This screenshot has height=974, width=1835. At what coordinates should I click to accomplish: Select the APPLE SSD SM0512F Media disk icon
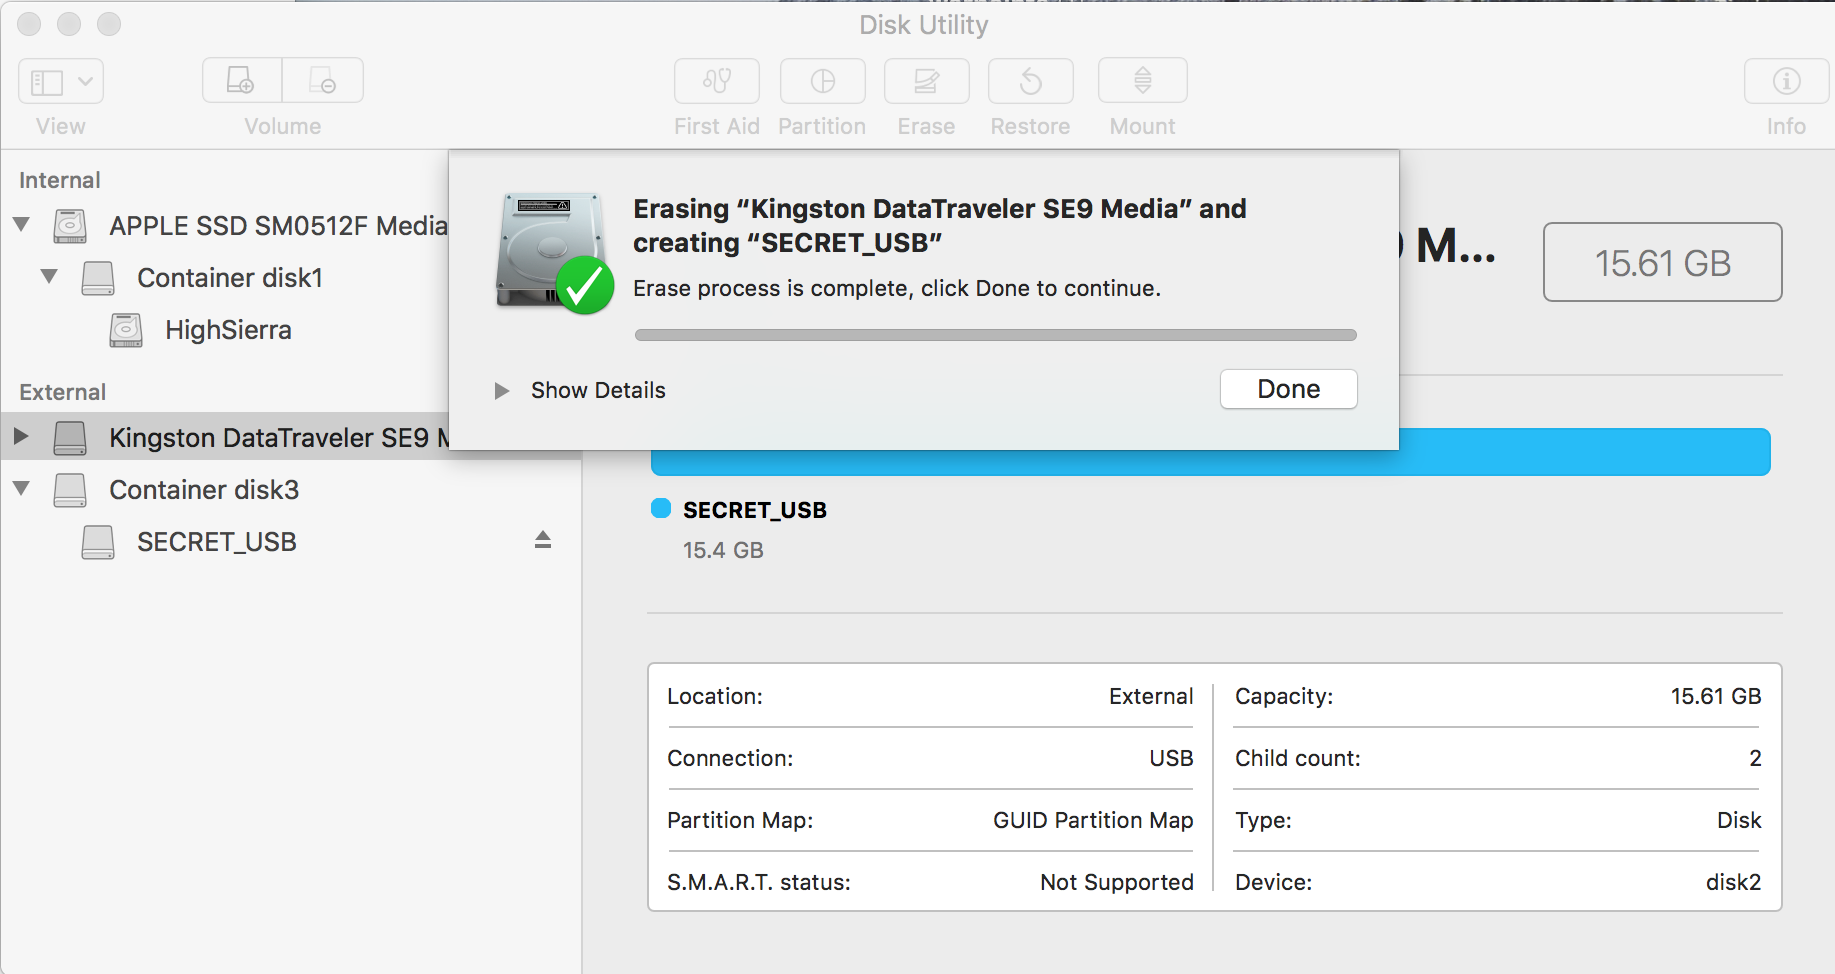(70, 226)
